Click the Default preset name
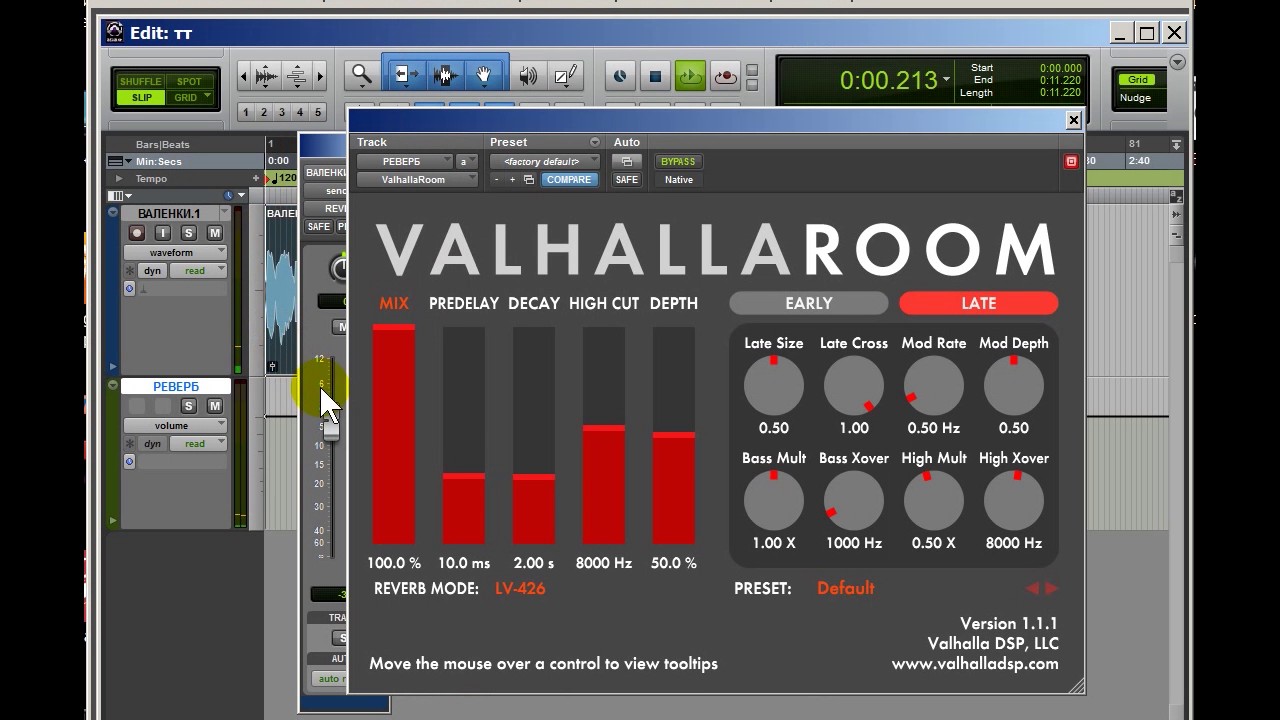 [845, 588]
